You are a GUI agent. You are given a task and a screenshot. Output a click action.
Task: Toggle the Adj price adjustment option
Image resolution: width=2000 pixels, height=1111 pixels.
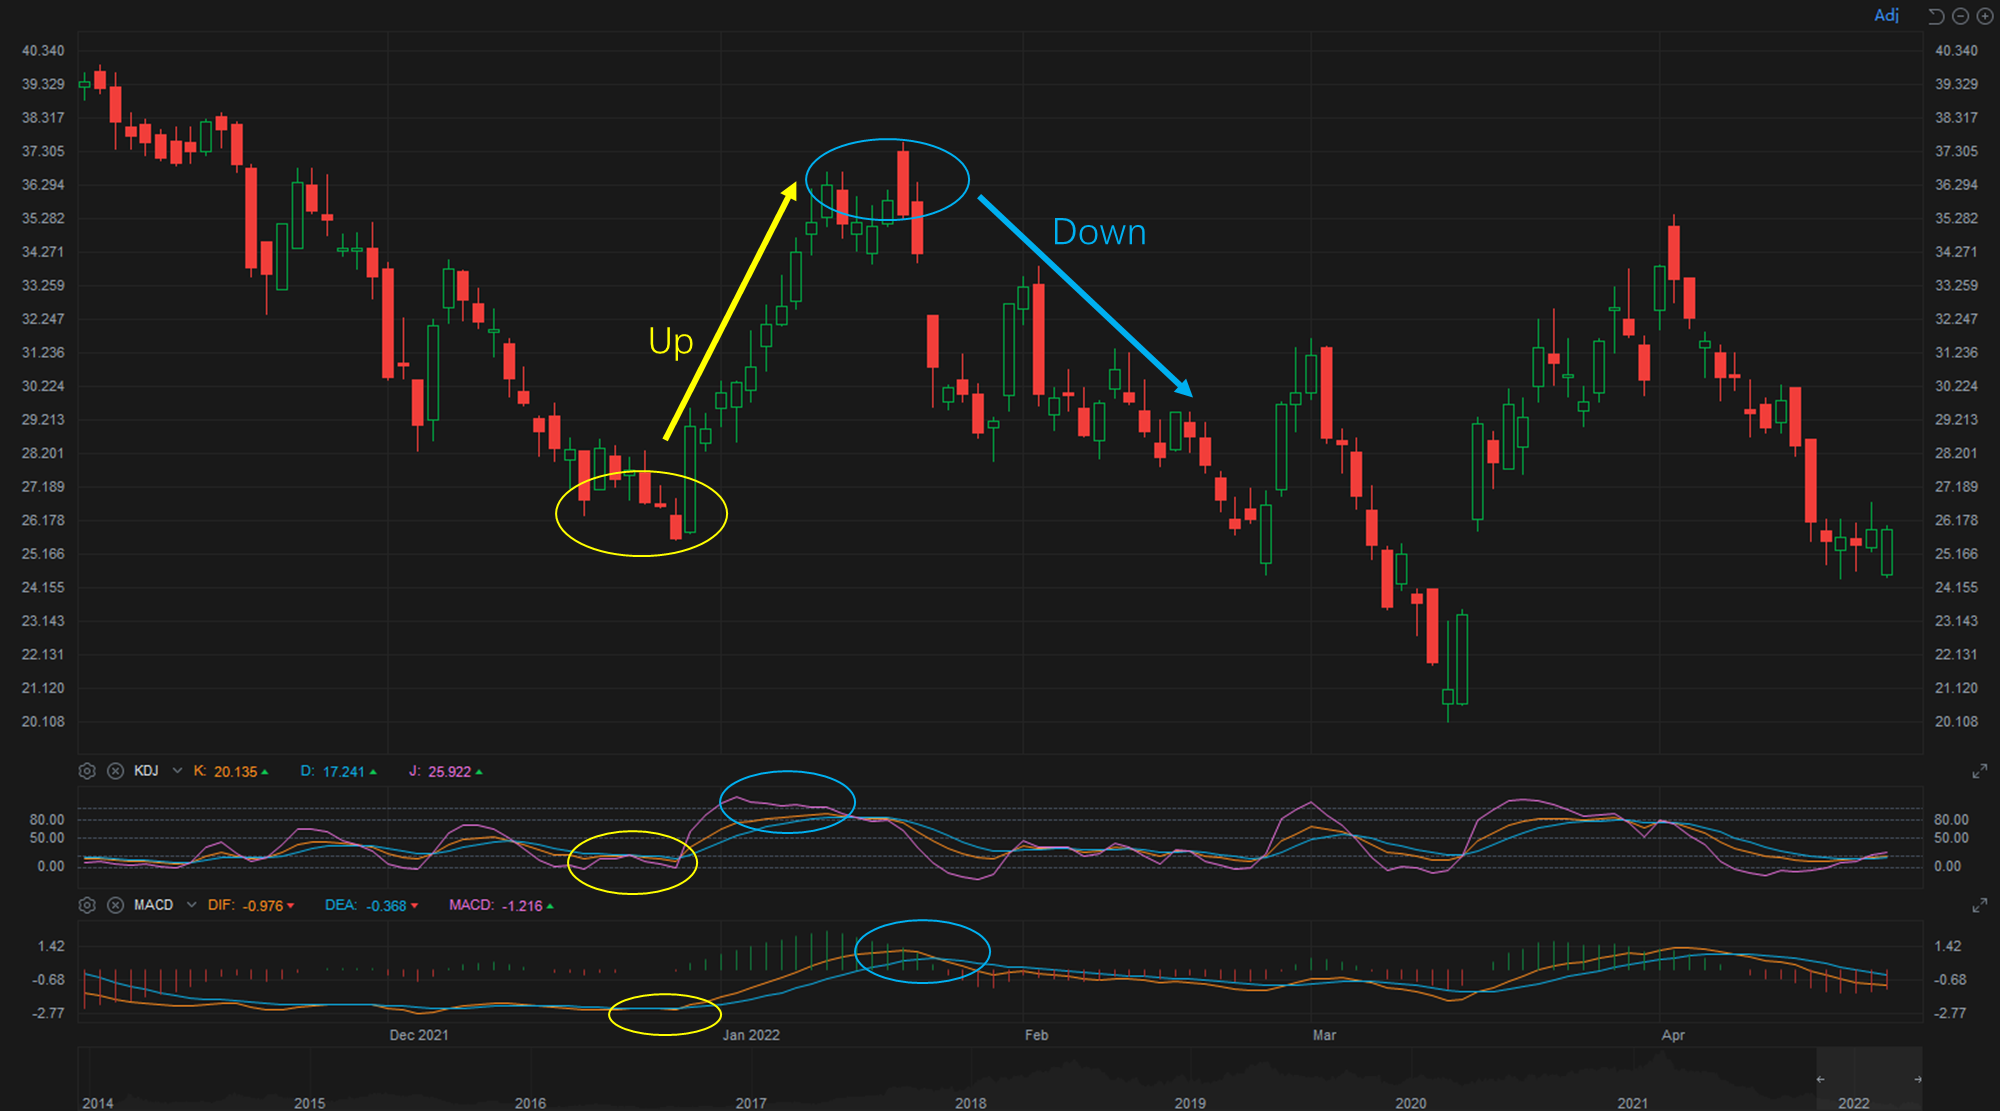tap(1886, 15)
